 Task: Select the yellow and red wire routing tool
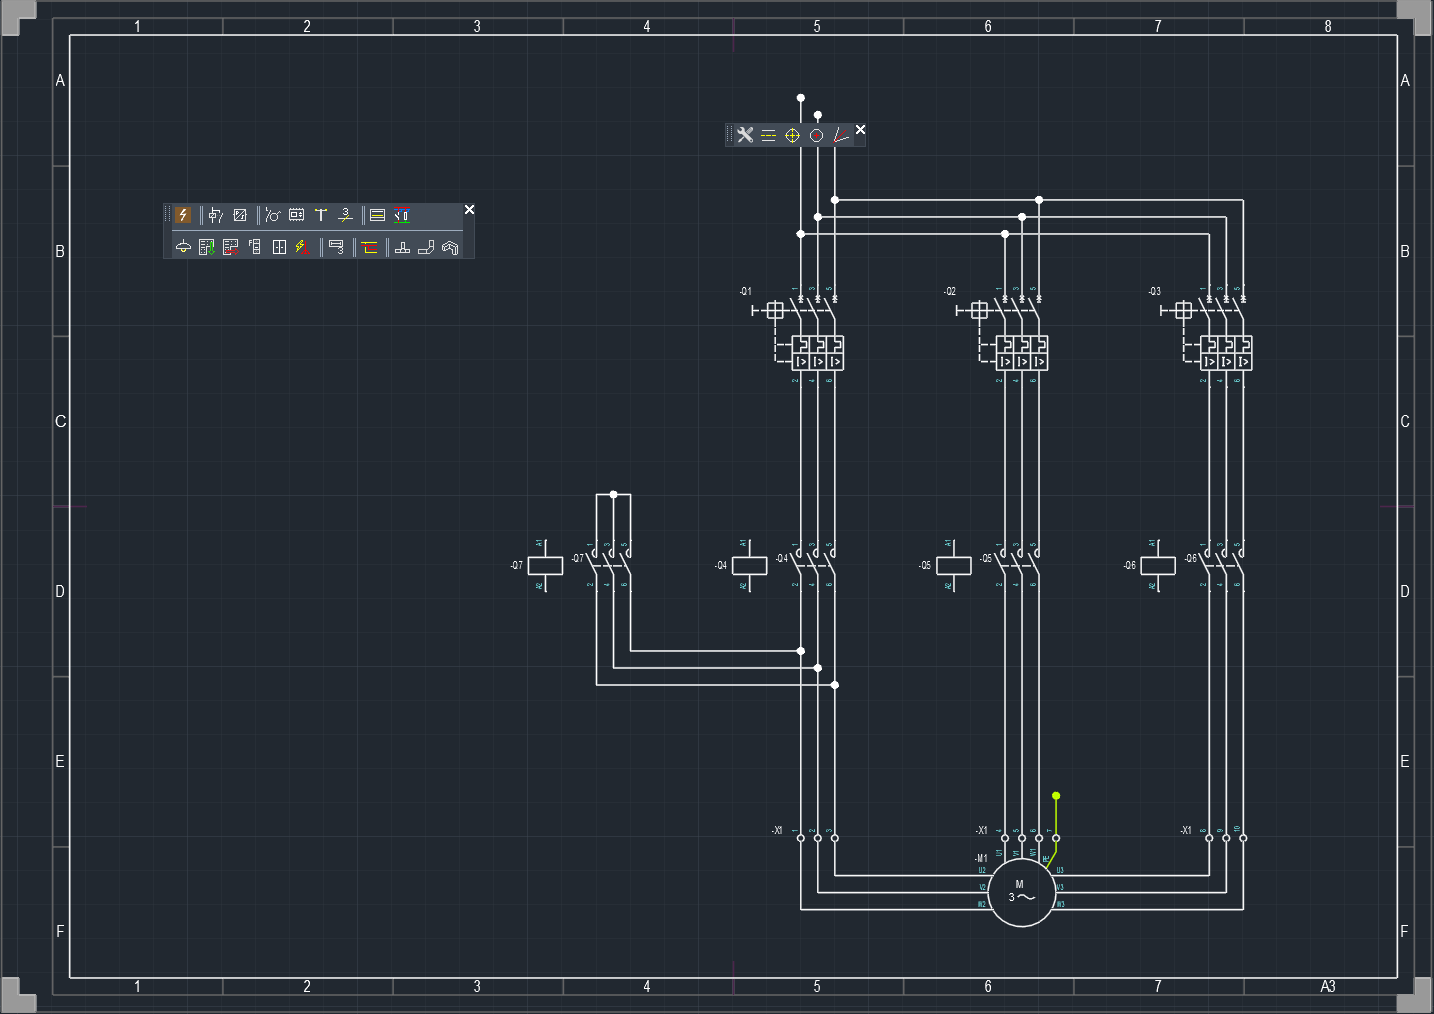click(x=370, y=247)
